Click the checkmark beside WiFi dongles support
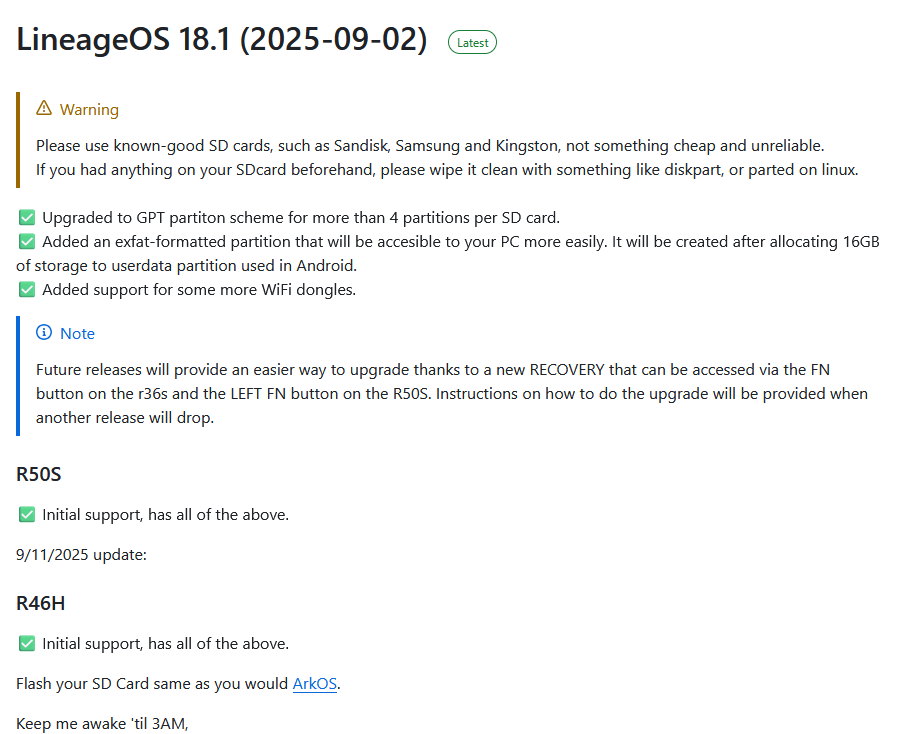 27,289
